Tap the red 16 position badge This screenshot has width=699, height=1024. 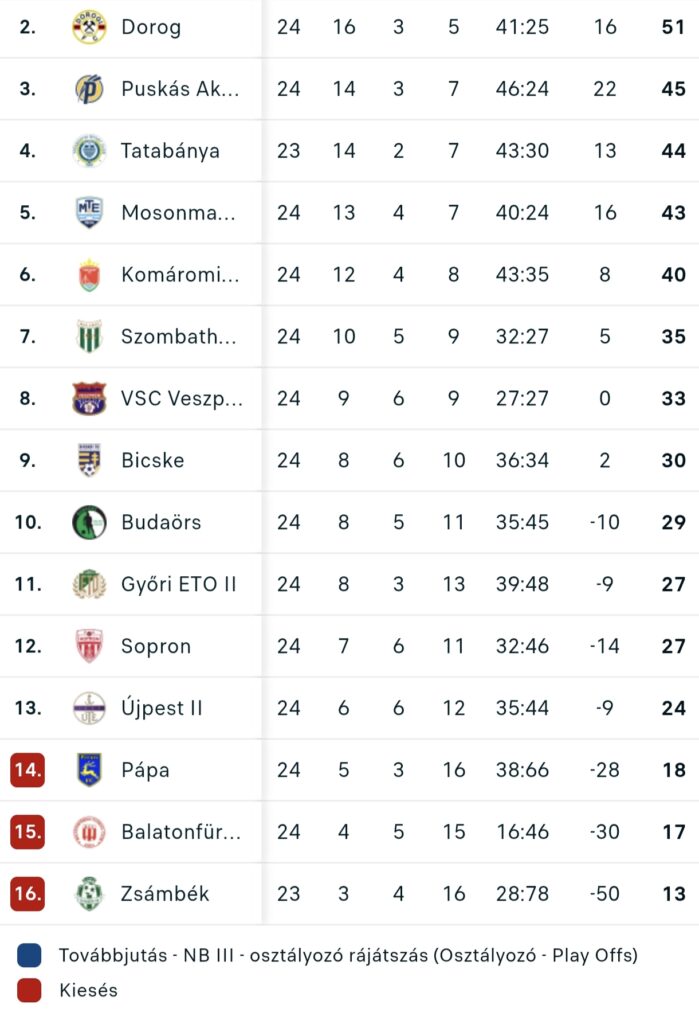[28, 894]
